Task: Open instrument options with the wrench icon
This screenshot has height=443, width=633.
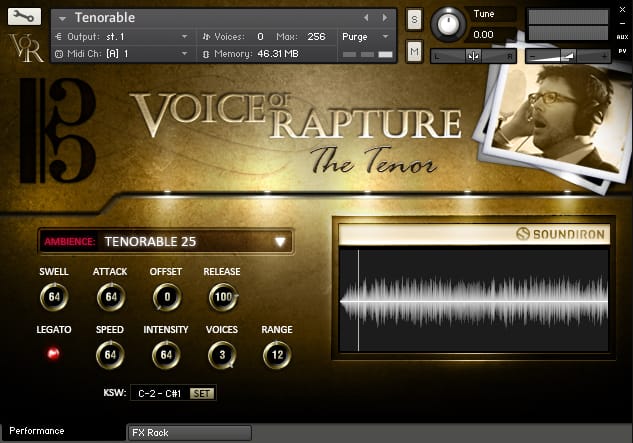Action: [24, 17]
